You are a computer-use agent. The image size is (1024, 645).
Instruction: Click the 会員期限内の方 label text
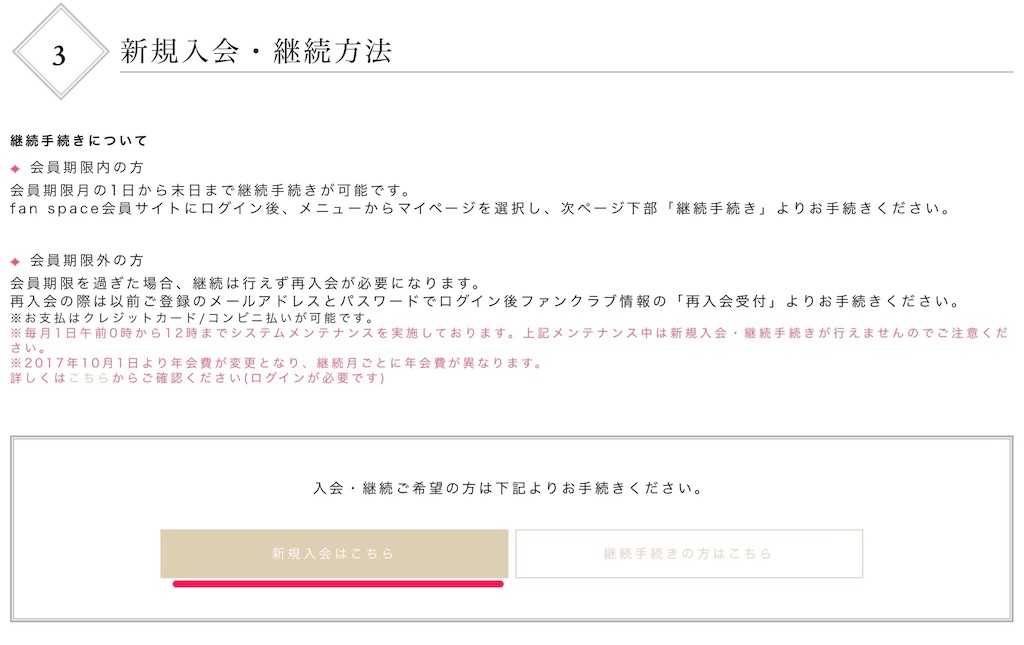click(86, 168)
